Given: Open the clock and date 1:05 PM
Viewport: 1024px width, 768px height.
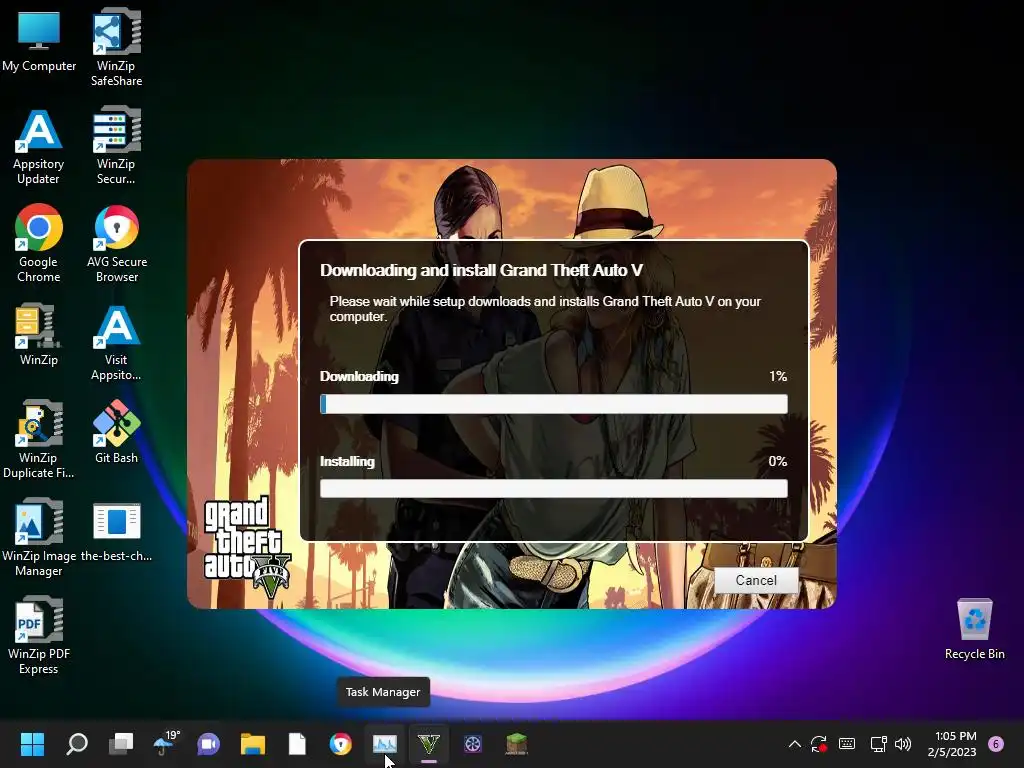Looking at the screenshot, I should point(952,744).
